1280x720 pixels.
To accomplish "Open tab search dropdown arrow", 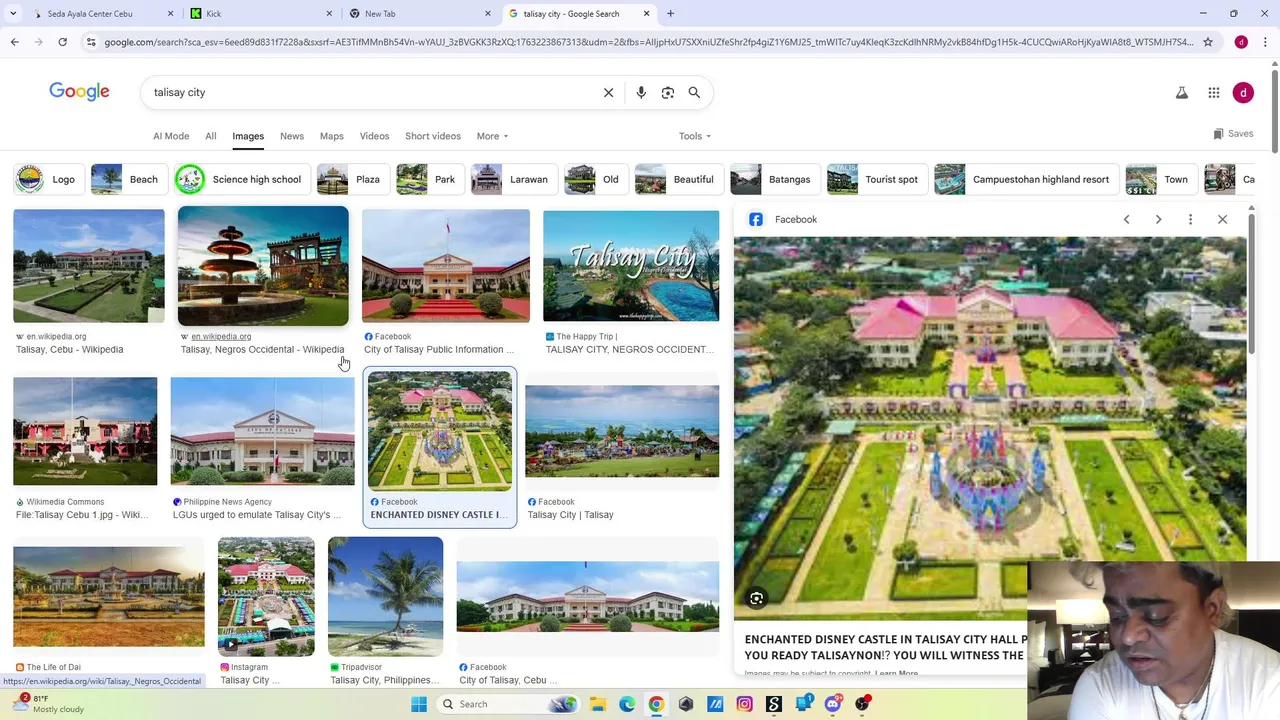I will coord(13,14).
